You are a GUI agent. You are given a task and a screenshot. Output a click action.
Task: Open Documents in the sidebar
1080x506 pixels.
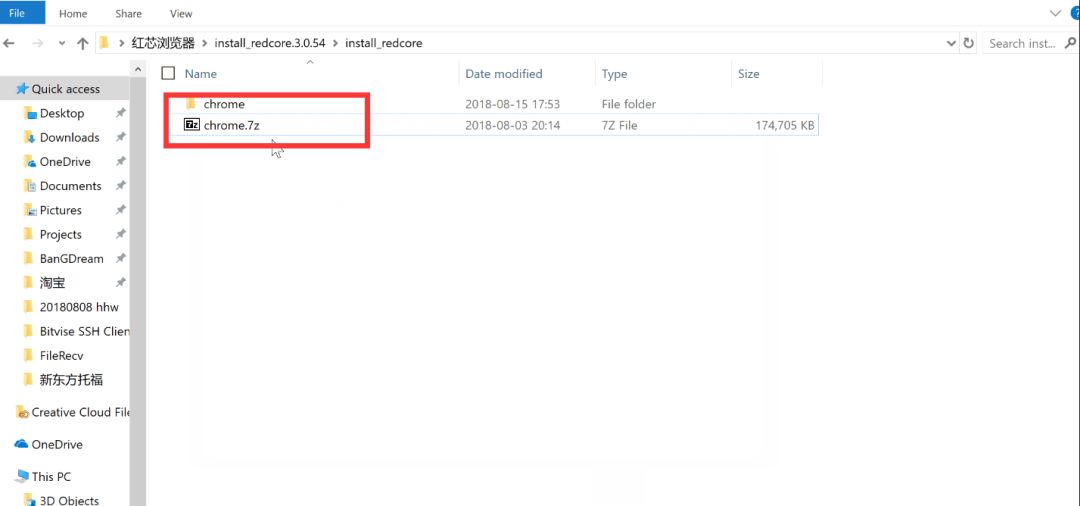70,186
